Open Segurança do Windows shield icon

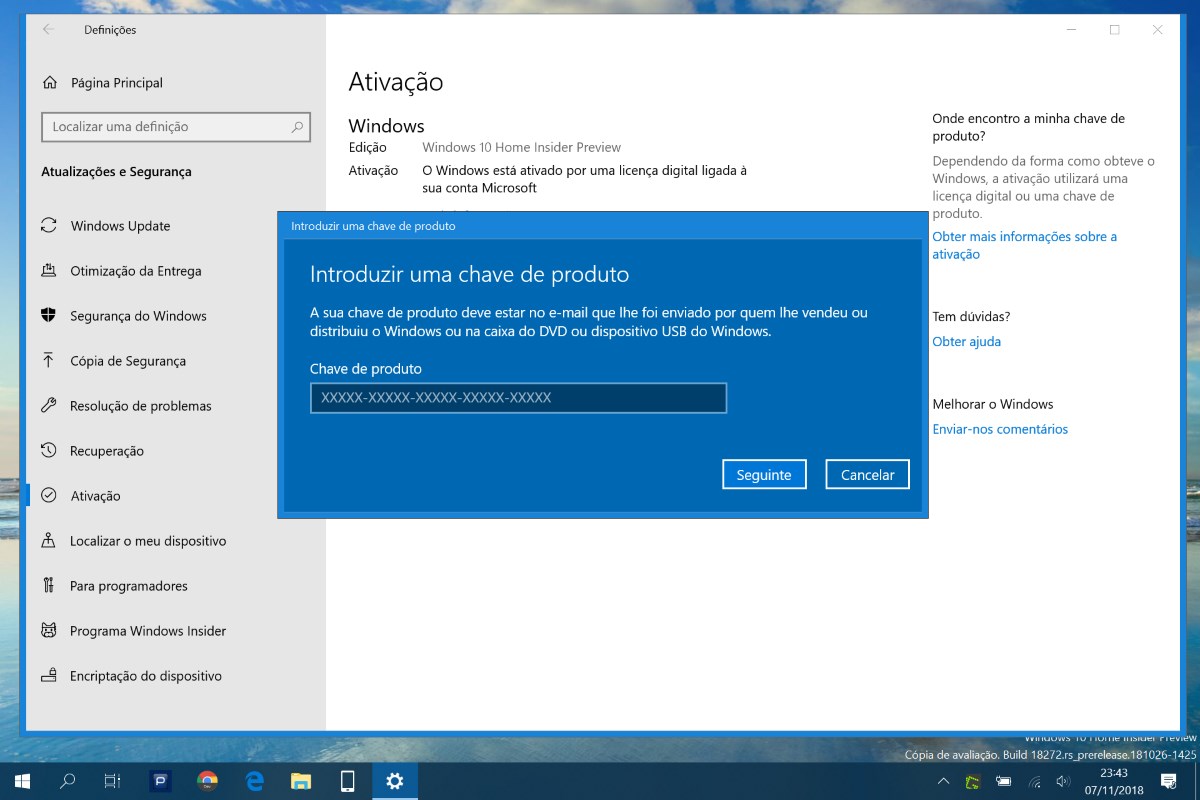48,316
